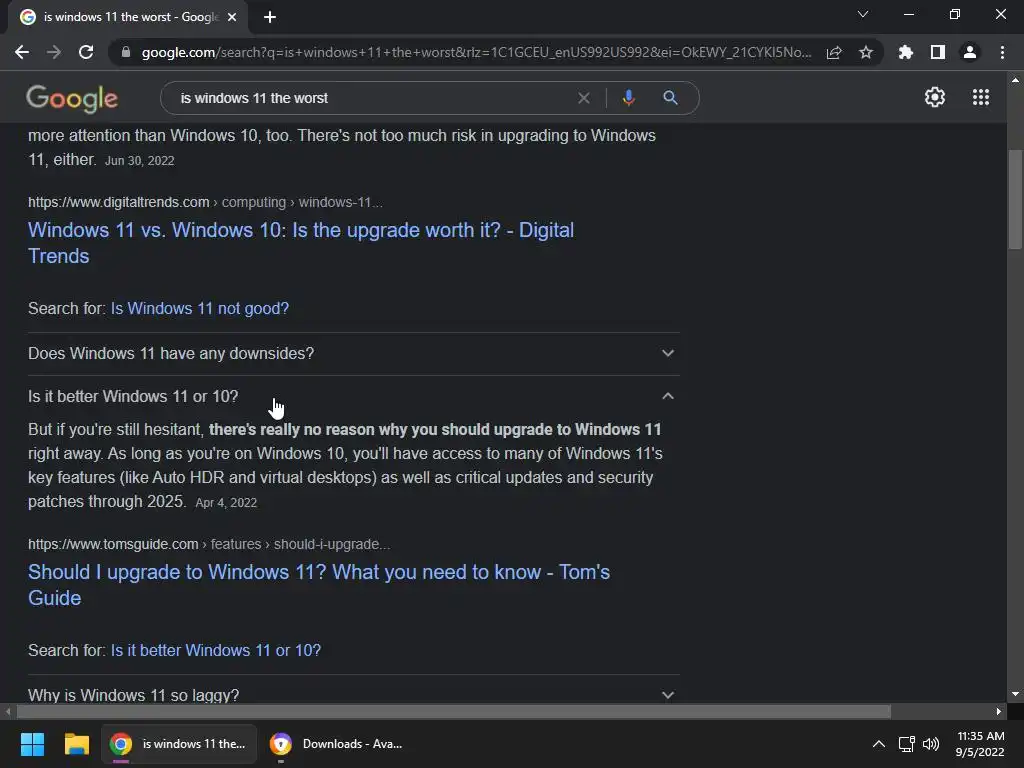Open File Explorer from taskbar
This screenshot has width=1024, height=768.
pos(76,744)
